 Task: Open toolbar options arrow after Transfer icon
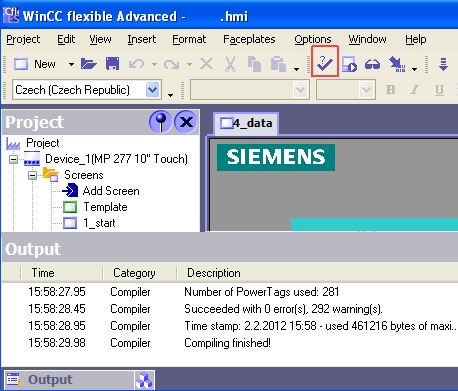click(x=414, y=69)
